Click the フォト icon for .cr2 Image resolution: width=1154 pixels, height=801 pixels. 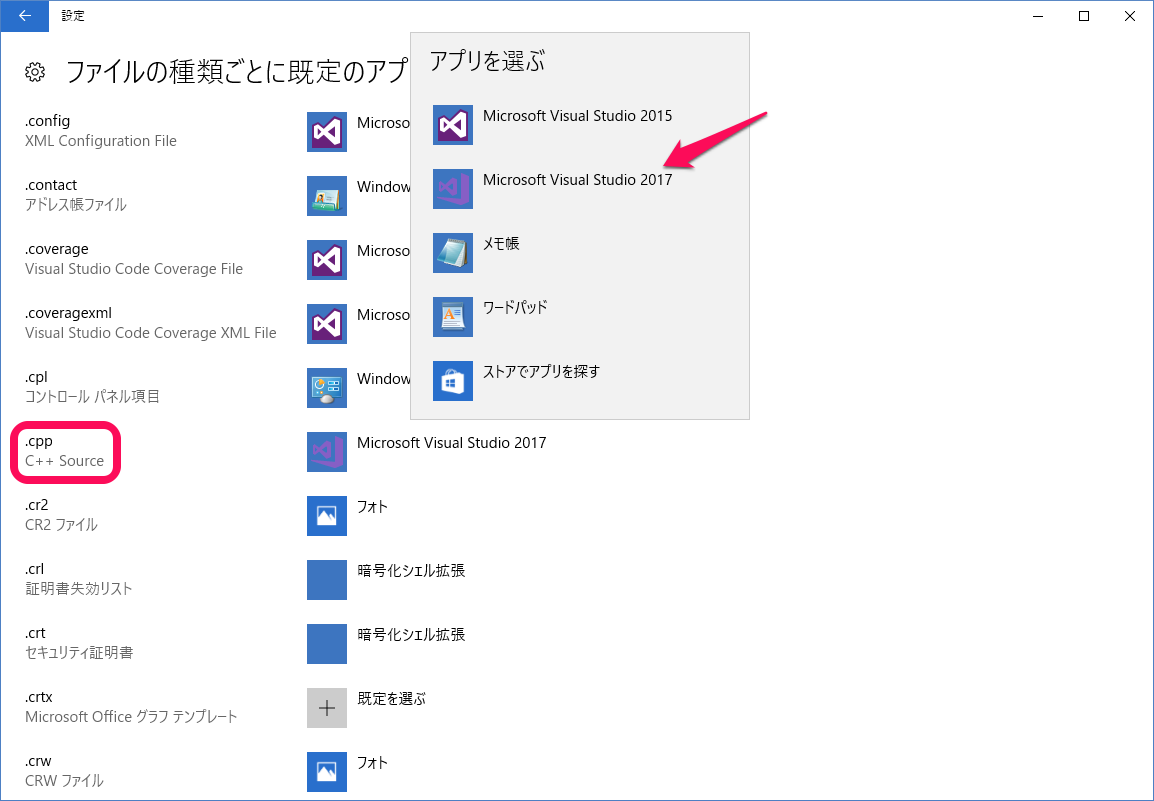[x=327, y=516]
